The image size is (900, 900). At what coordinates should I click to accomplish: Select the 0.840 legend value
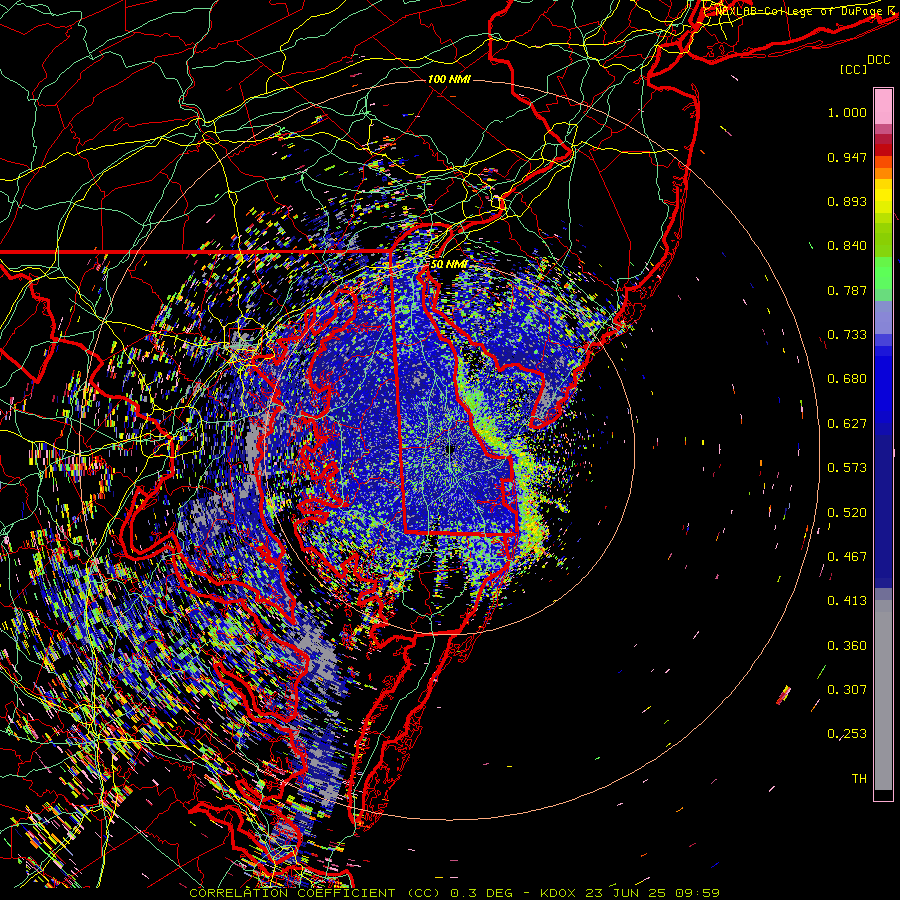coord(847,246)
